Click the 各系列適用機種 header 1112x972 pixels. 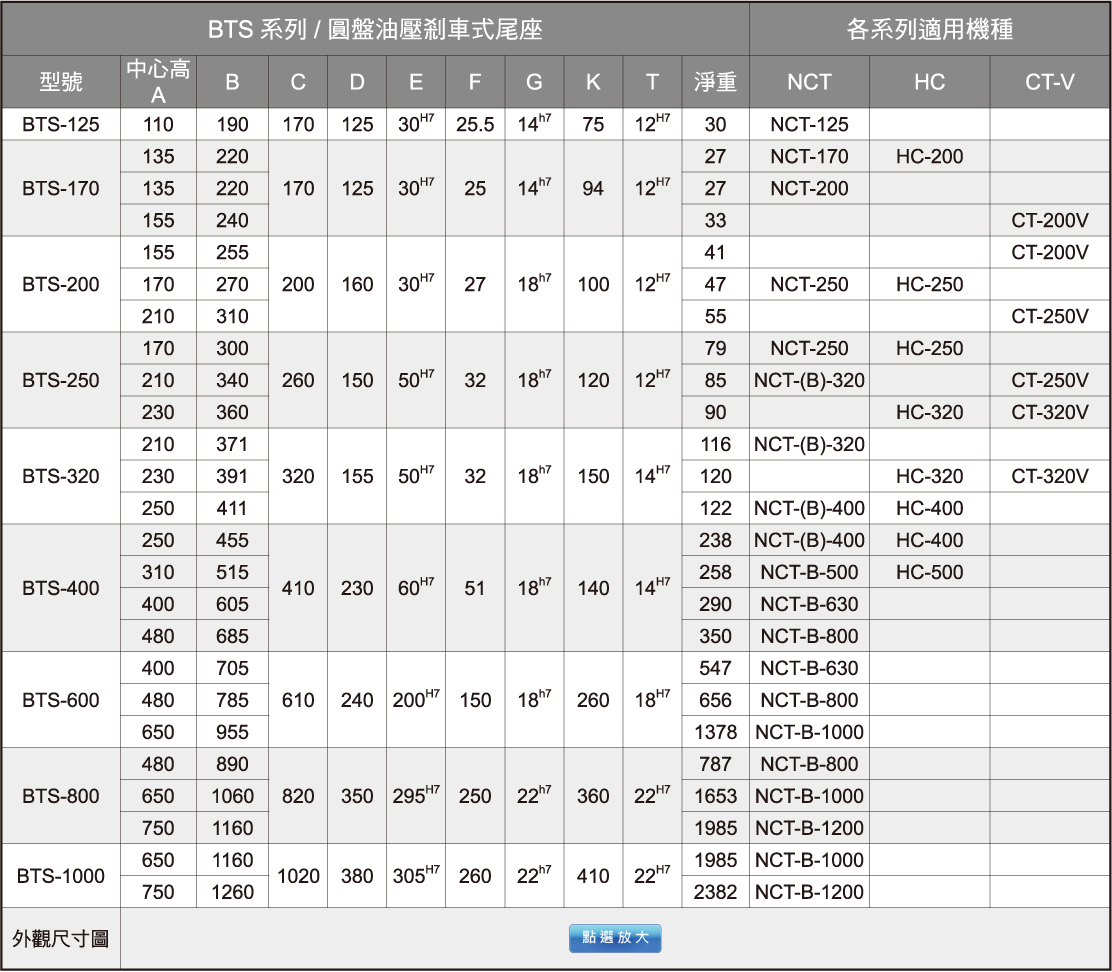point(930,29)
